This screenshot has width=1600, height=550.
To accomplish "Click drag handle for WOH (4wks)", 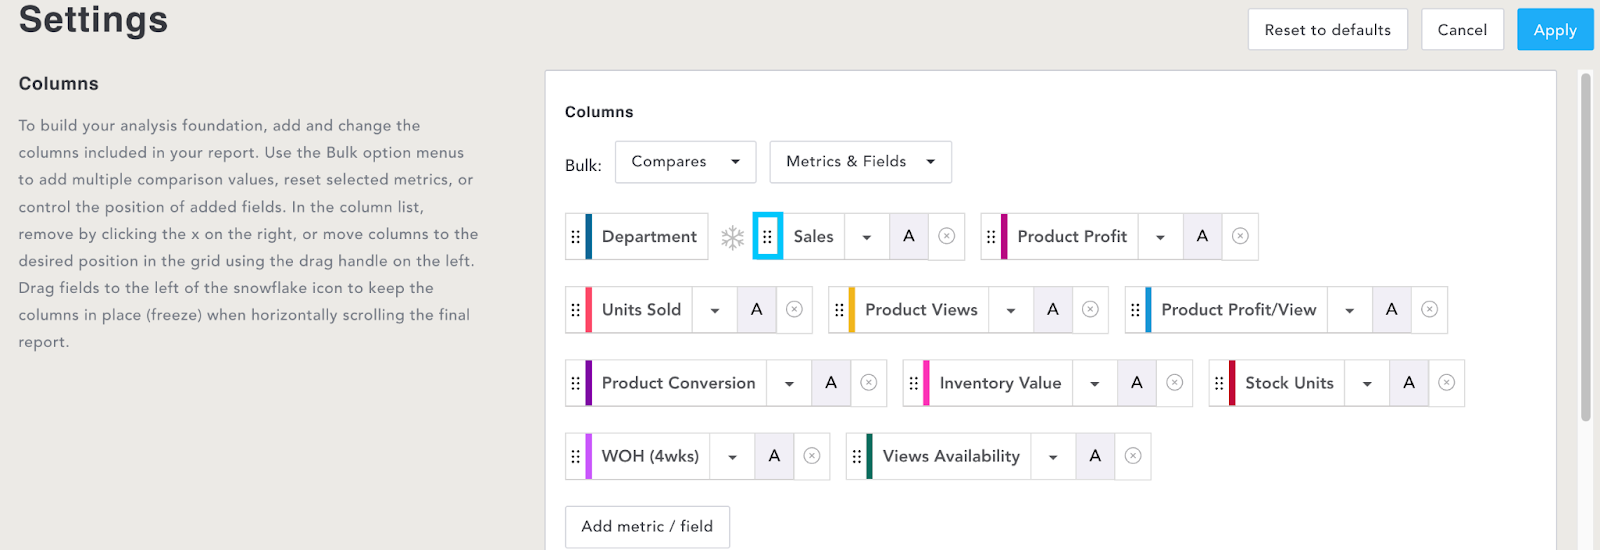I will tap(575, 456).
